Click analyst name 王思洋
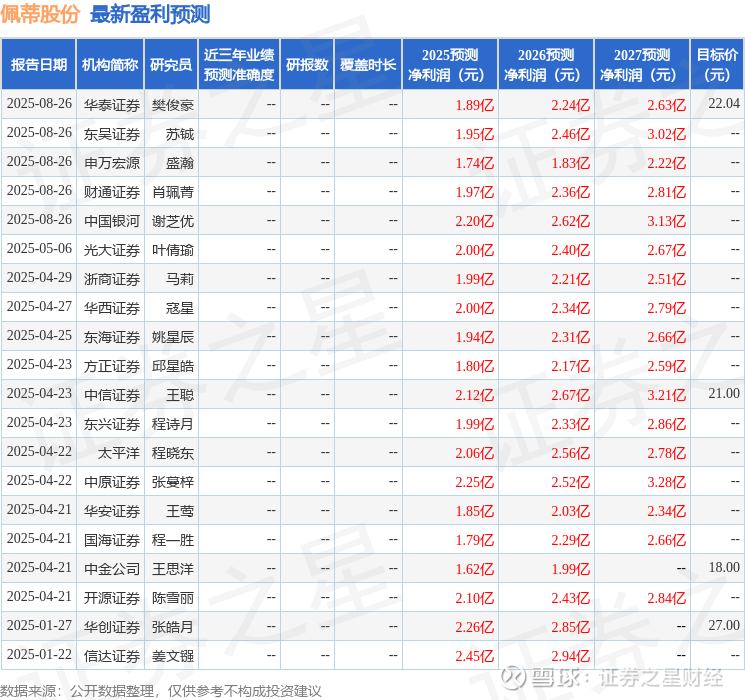This screenshot has width=745, height=700. pos(173,569)
